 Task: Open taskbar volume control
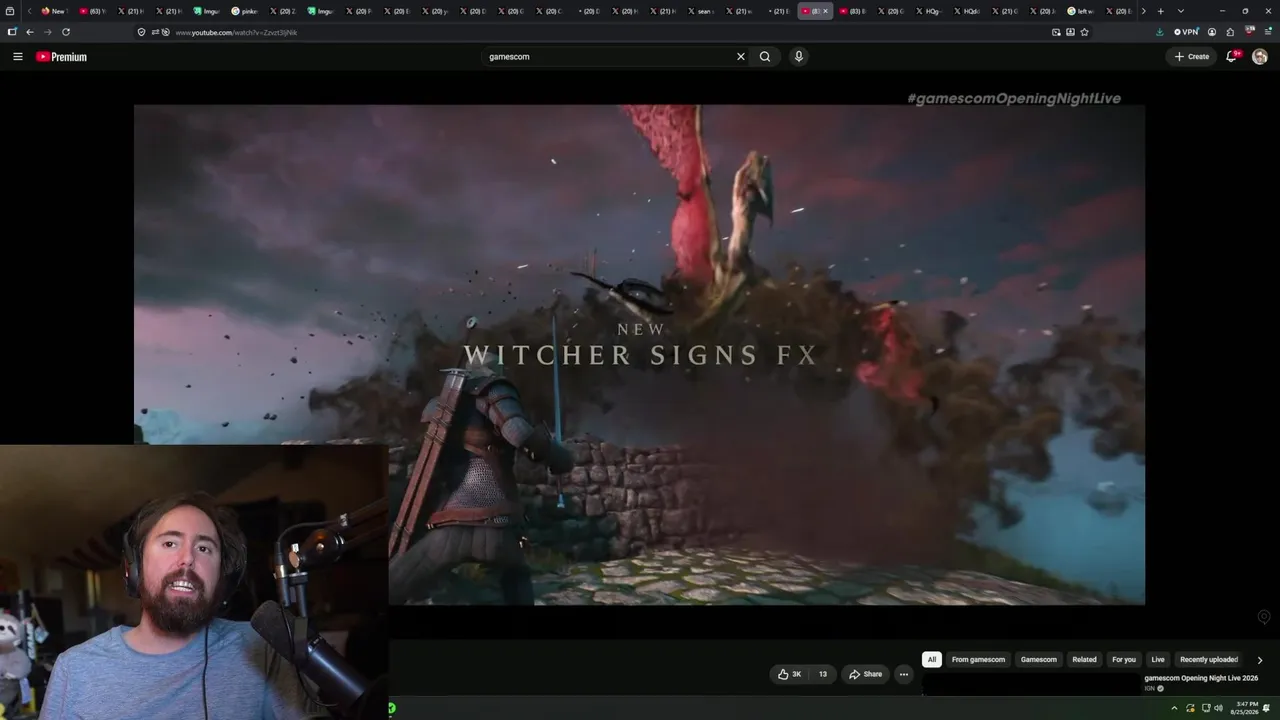[x=1218, y=708]
